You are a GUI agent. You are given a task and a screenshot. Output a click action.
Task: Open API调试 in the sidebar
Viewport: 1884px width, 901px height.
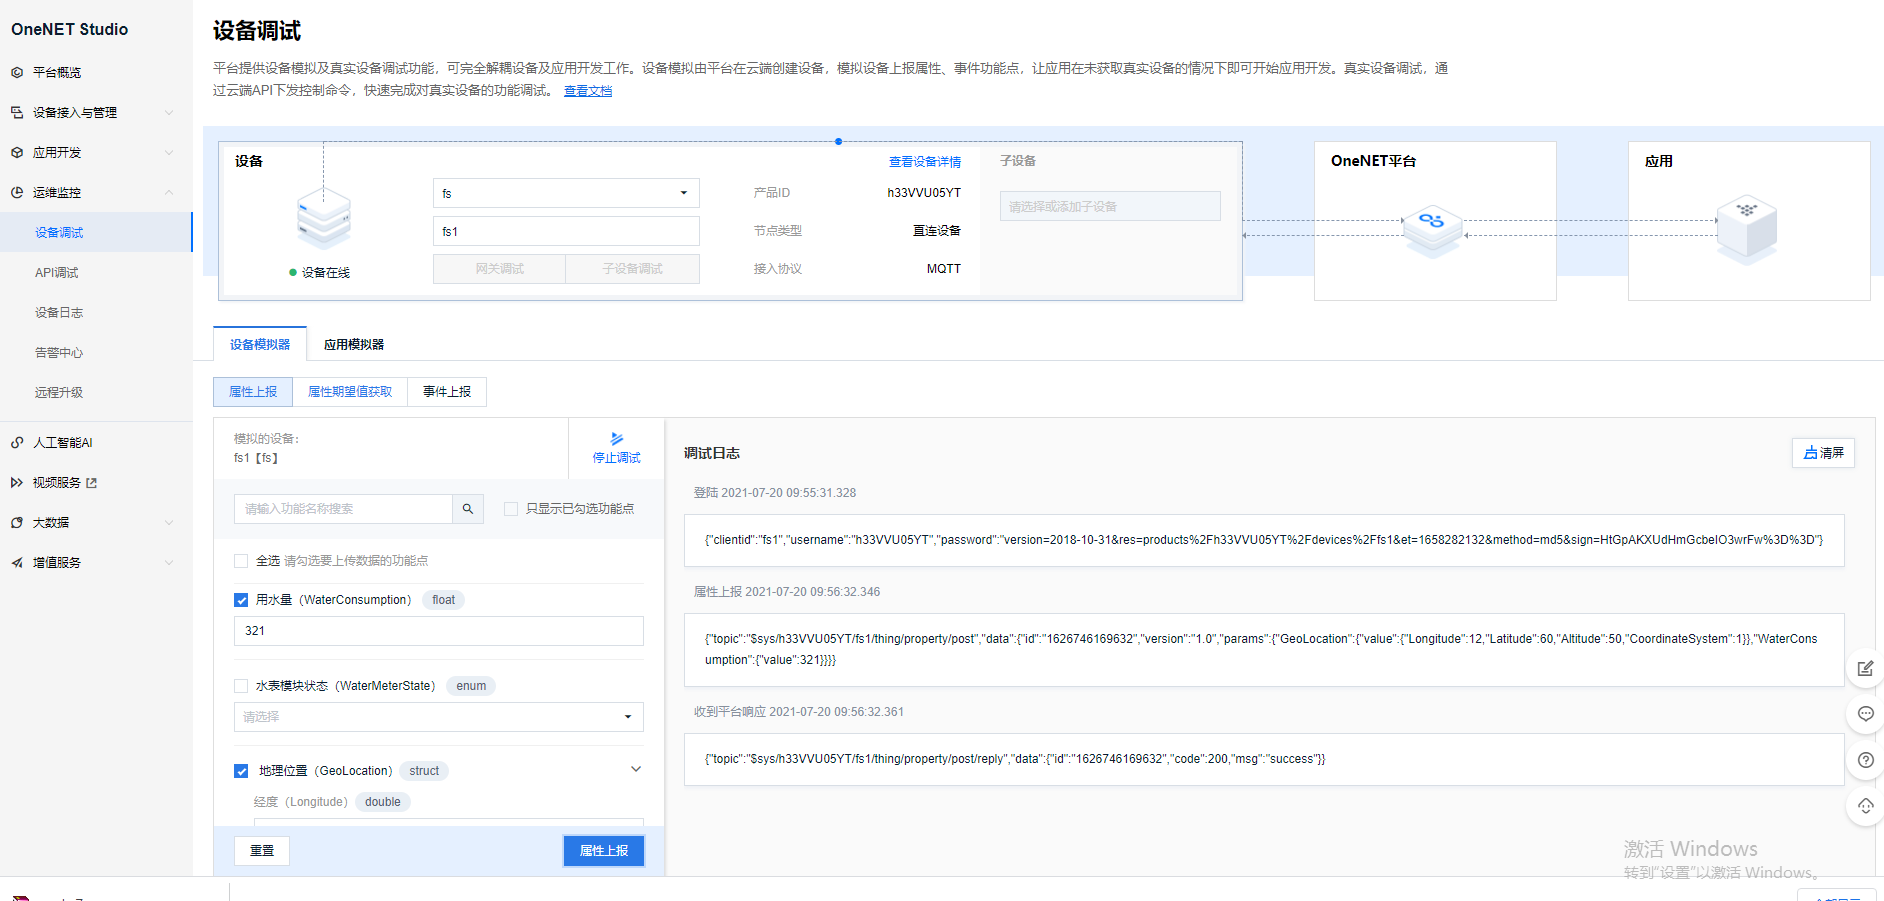point(57,273)
